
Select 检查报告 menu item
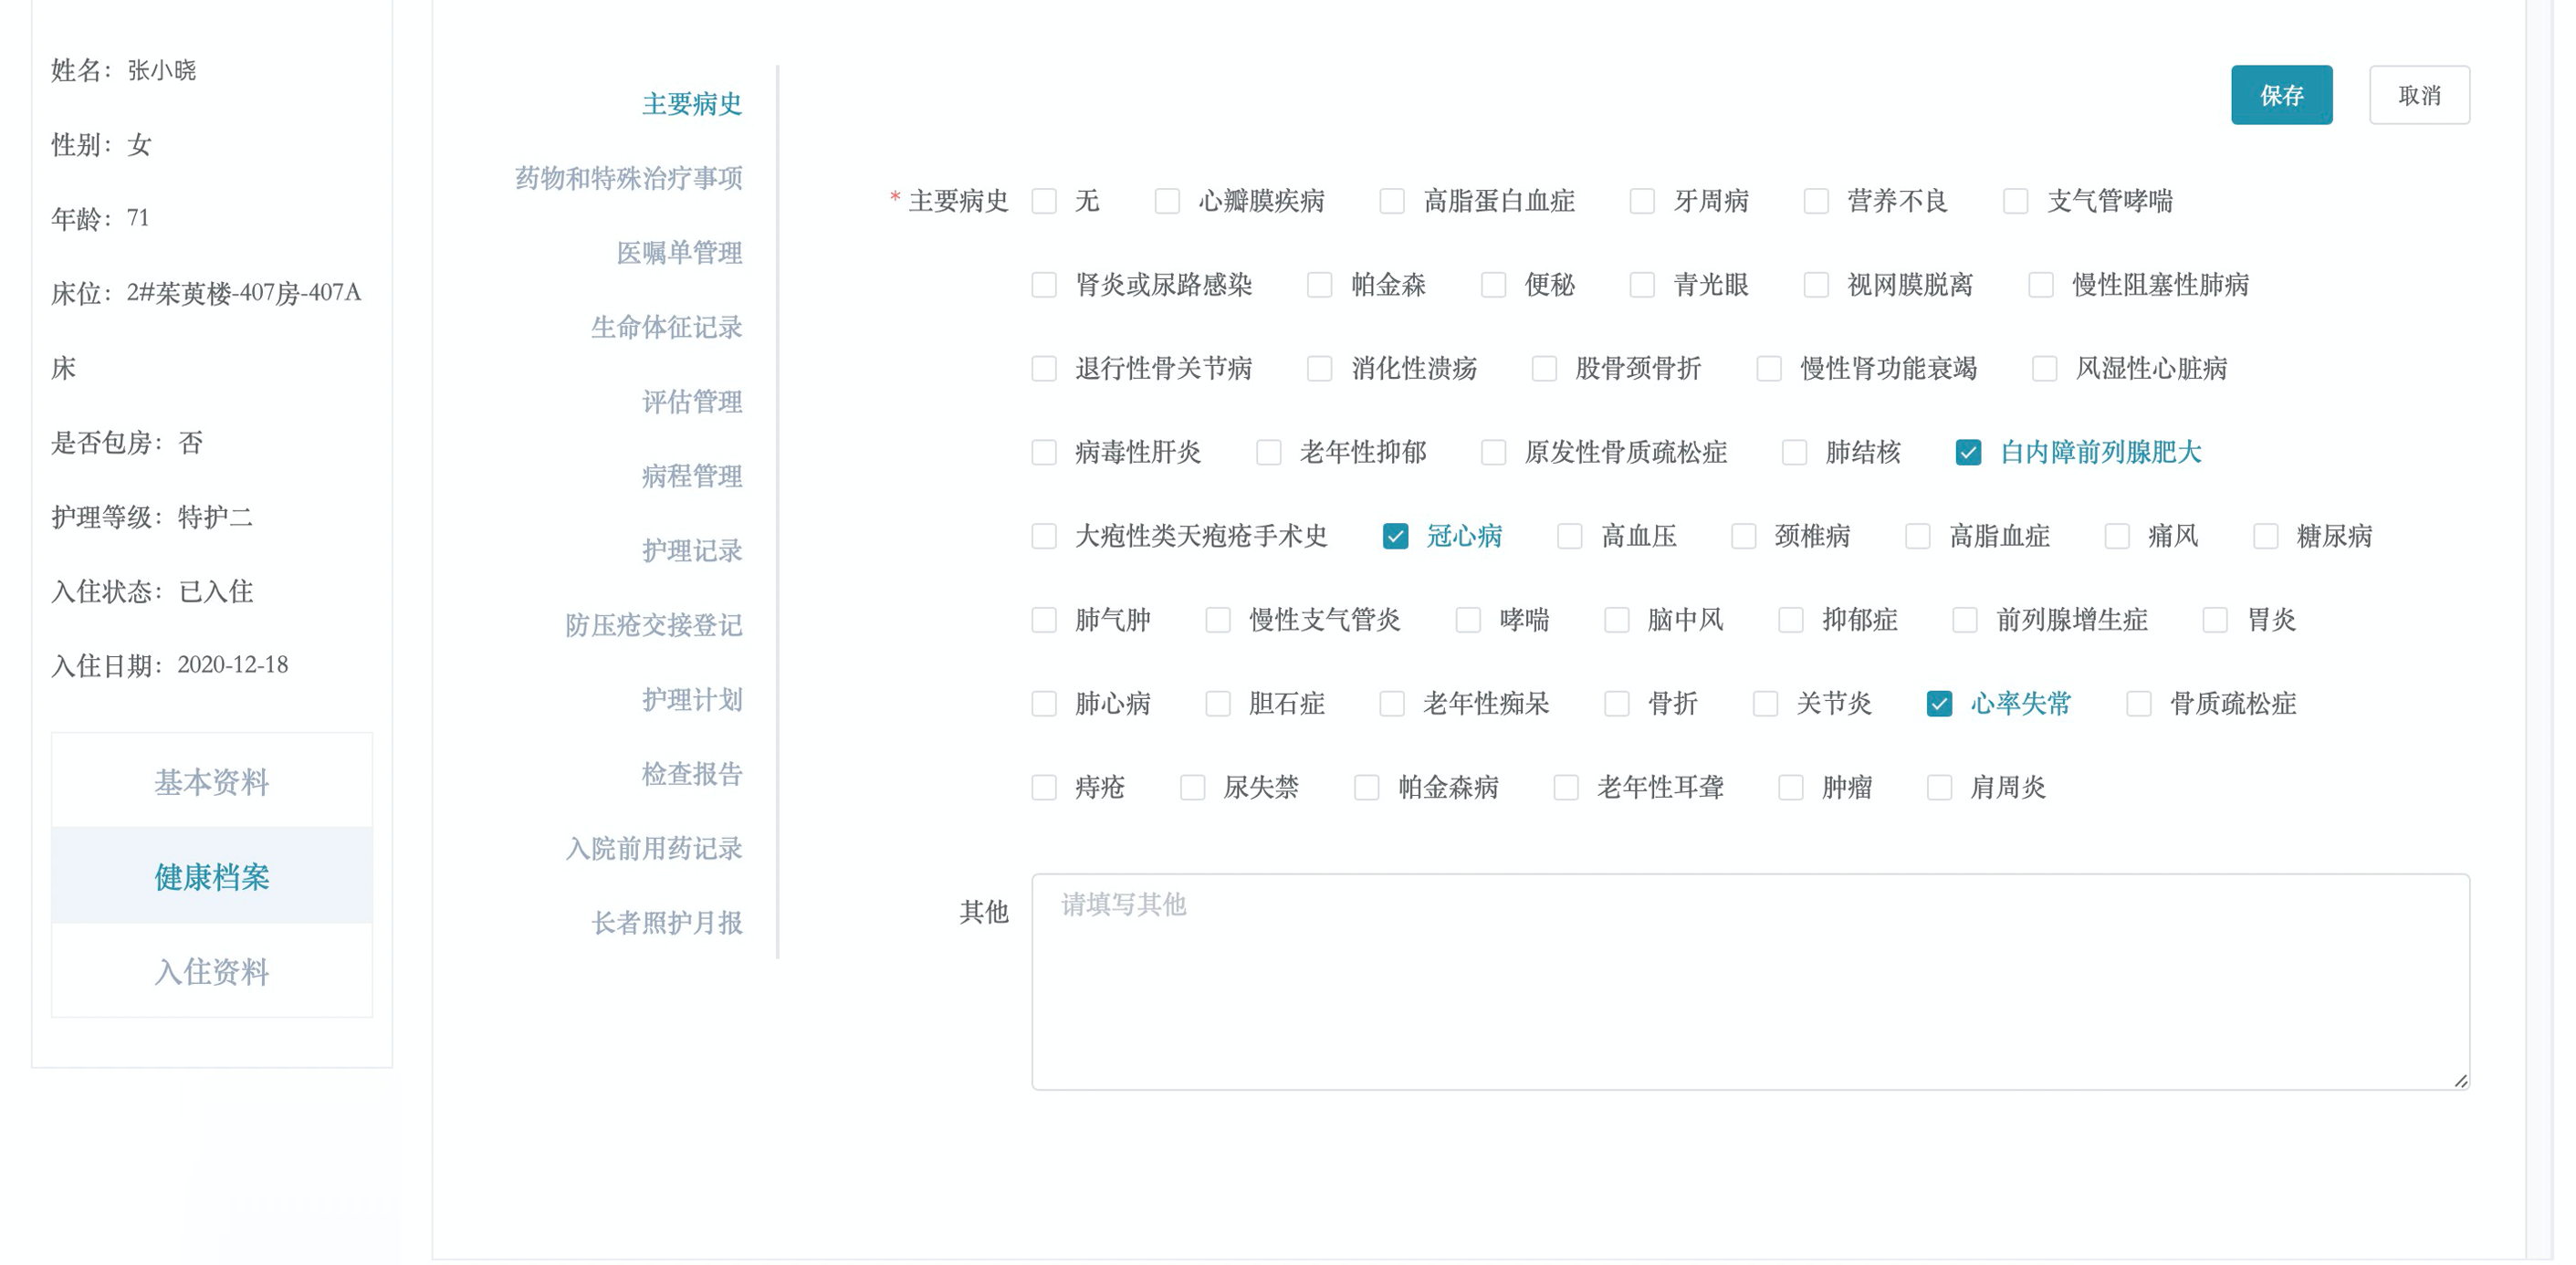[691, 774]
